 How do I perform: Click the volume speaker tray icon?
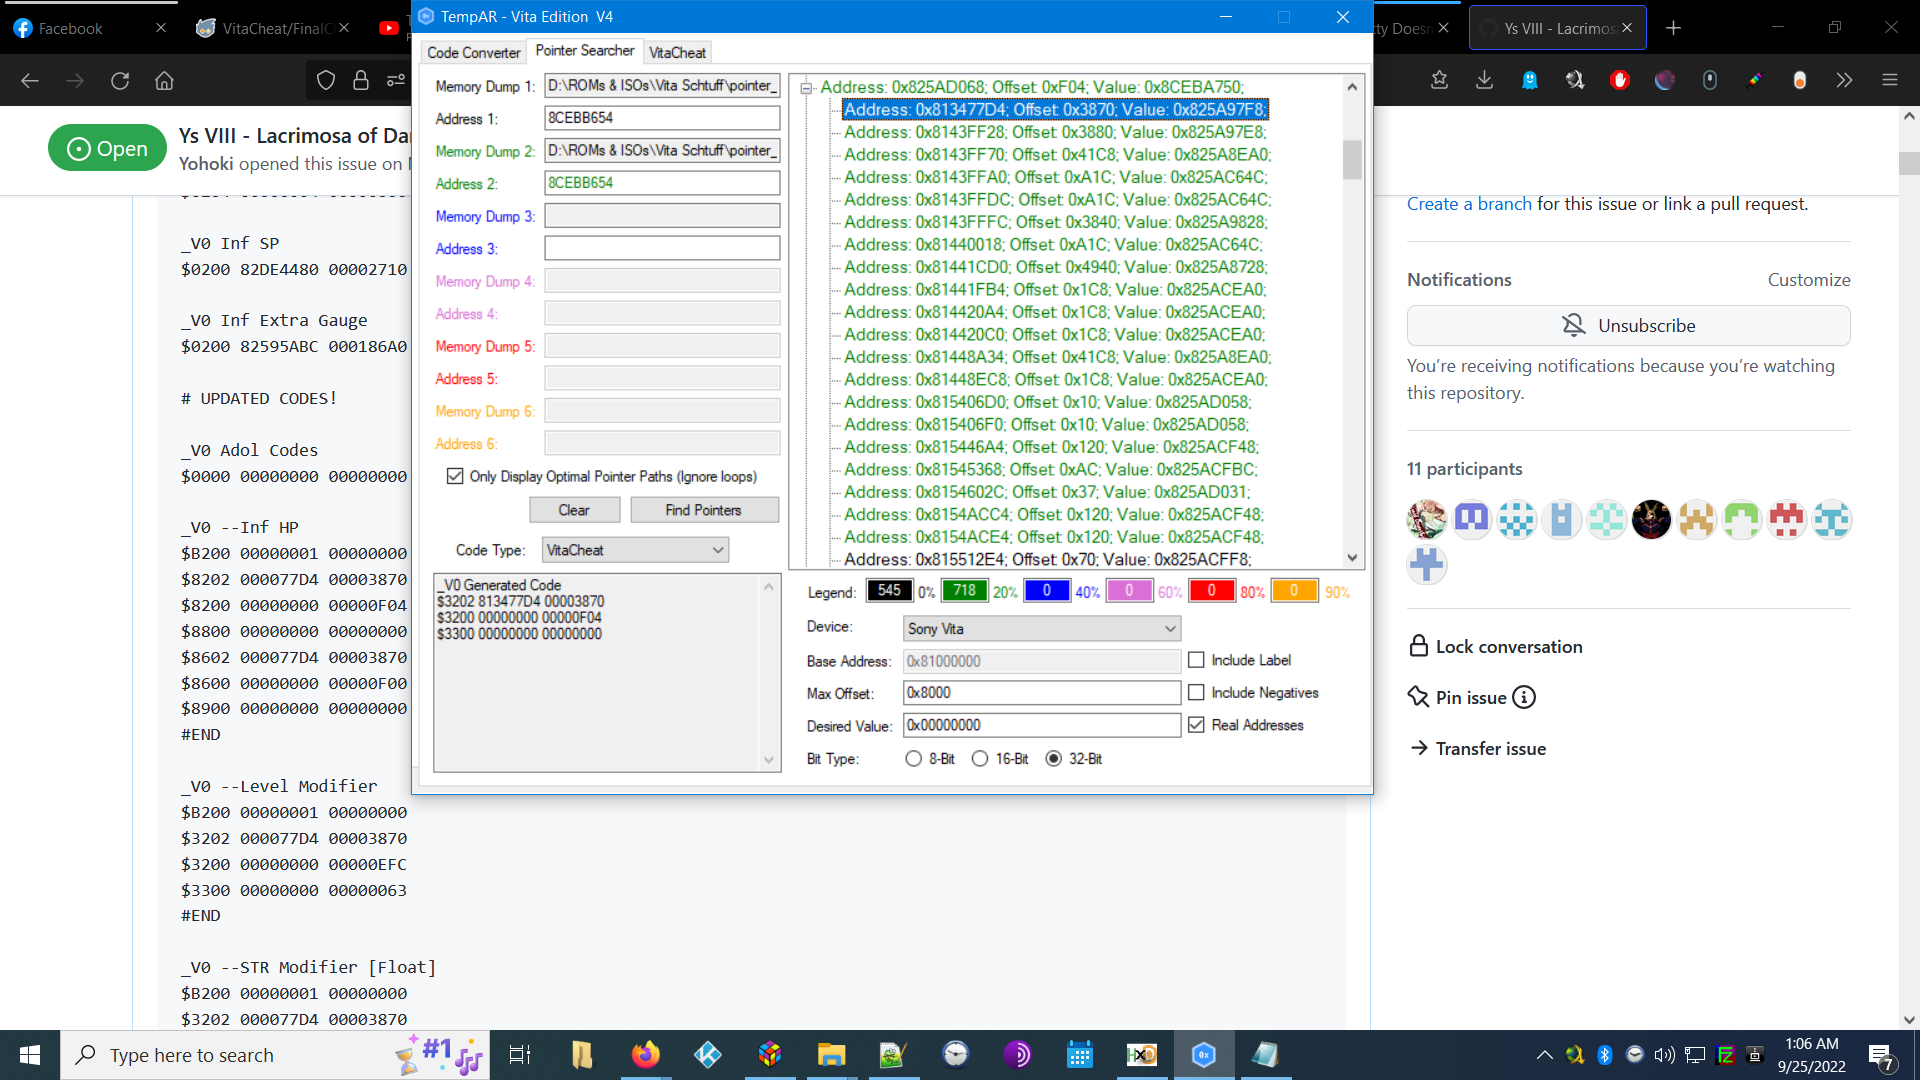click(x=1664, y=1055)
